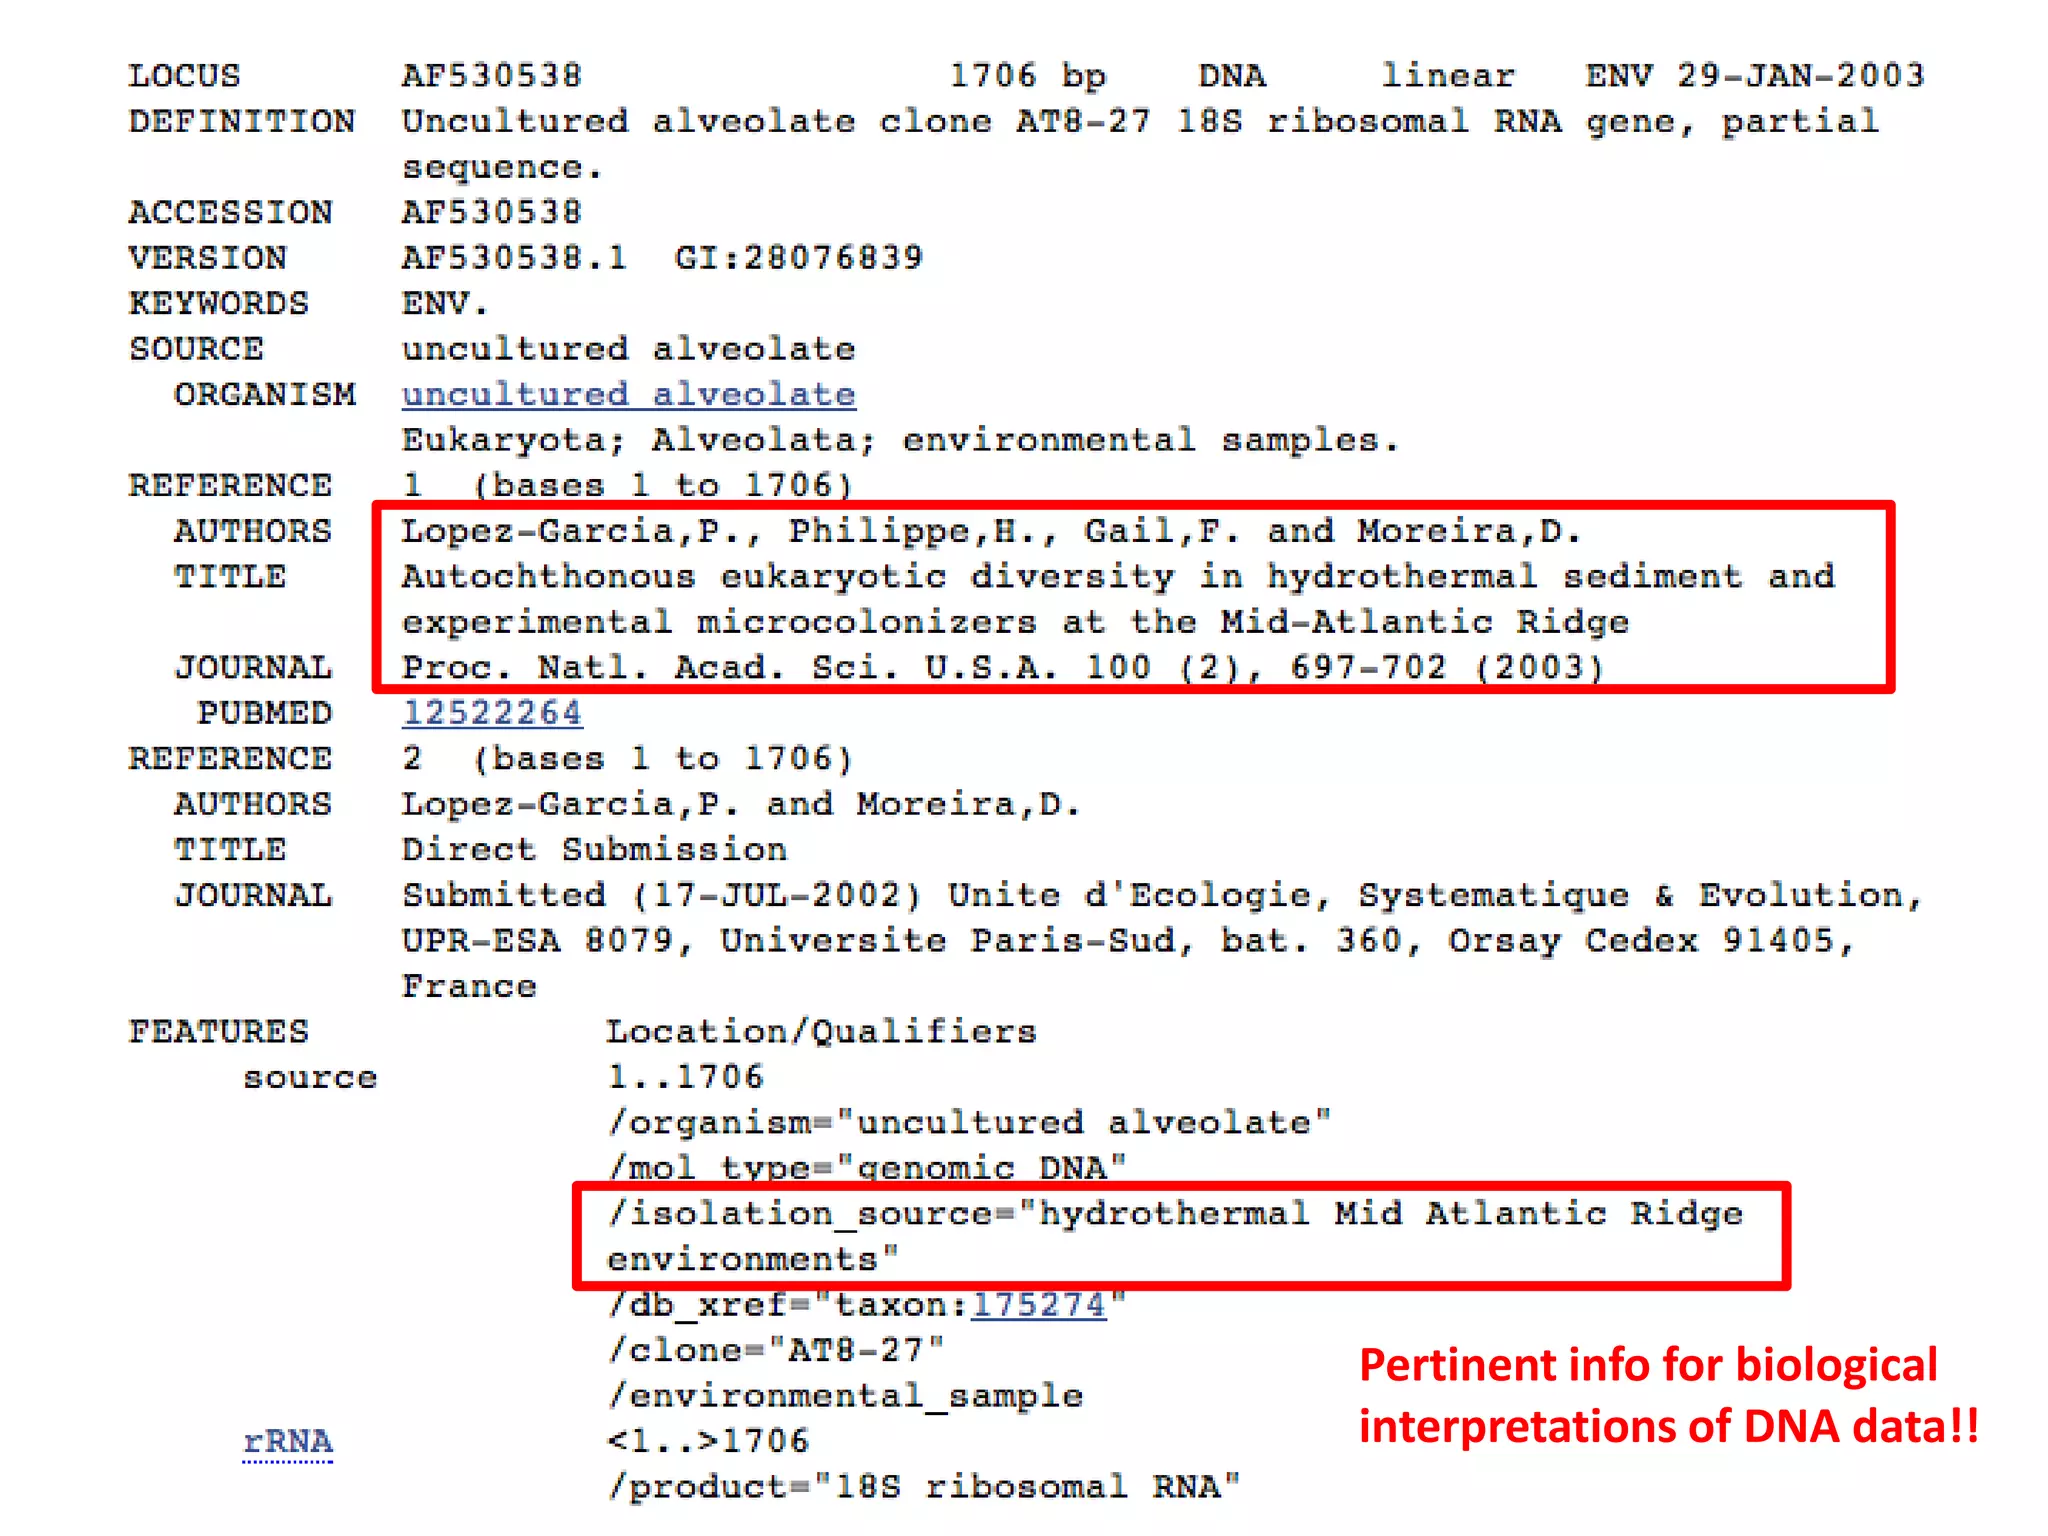Image resolution: width=2048 pixels, height=1536 pixels.
Task: Click 'Submitted (17-JUL-2002)' journal line
Action: [661, 895]
